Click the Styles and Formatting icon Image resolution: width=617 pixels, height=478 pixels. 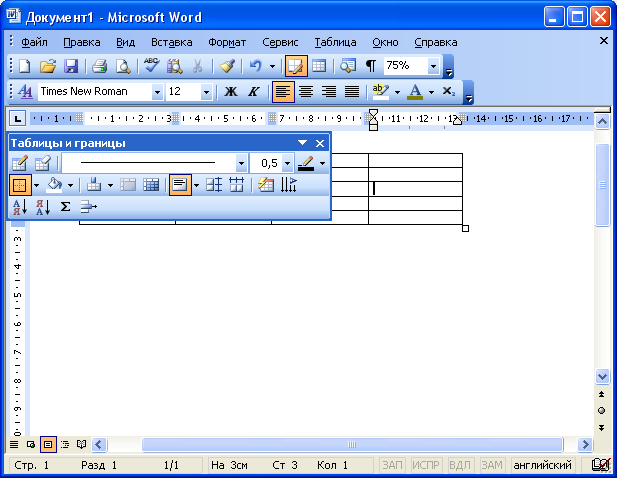click(x=25, y=92)
